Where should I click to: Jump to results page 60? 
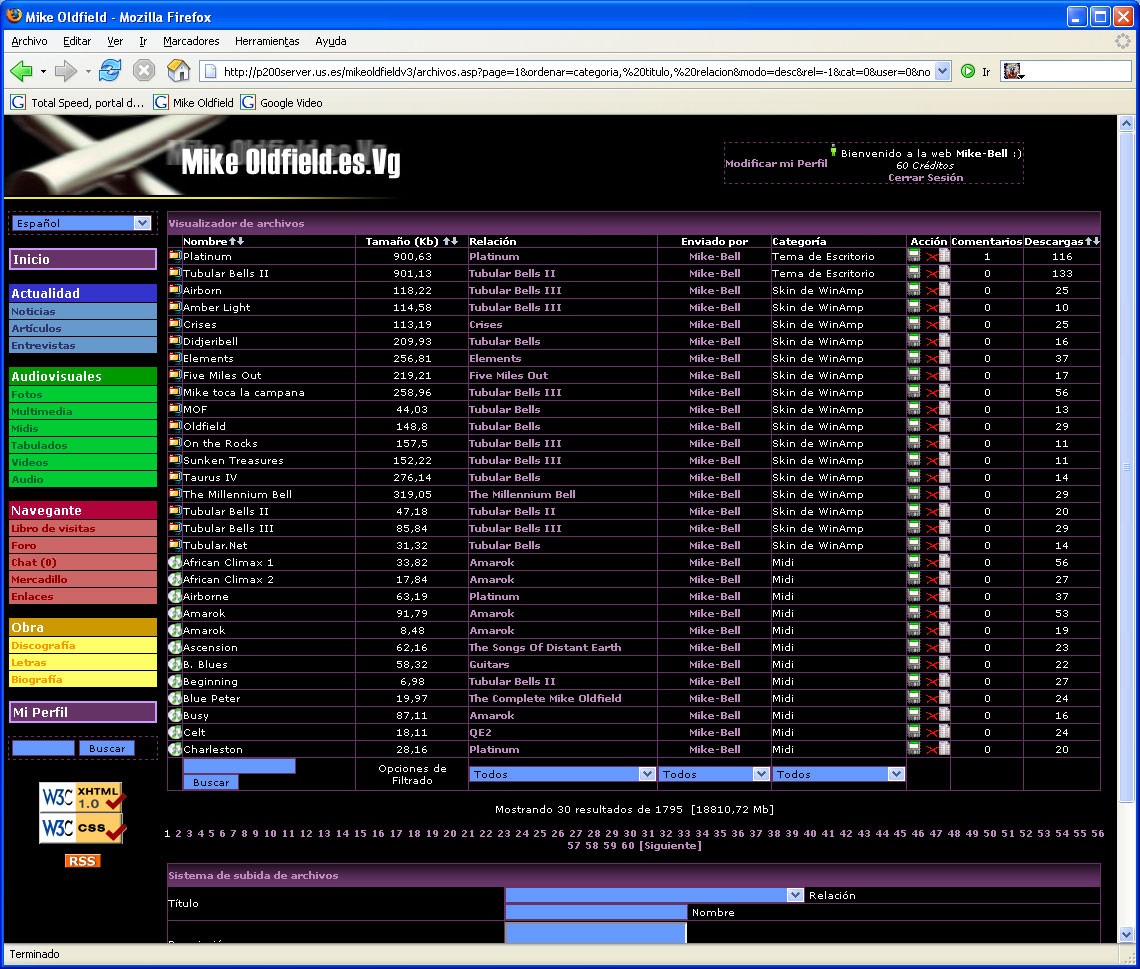tap(627, 845)
